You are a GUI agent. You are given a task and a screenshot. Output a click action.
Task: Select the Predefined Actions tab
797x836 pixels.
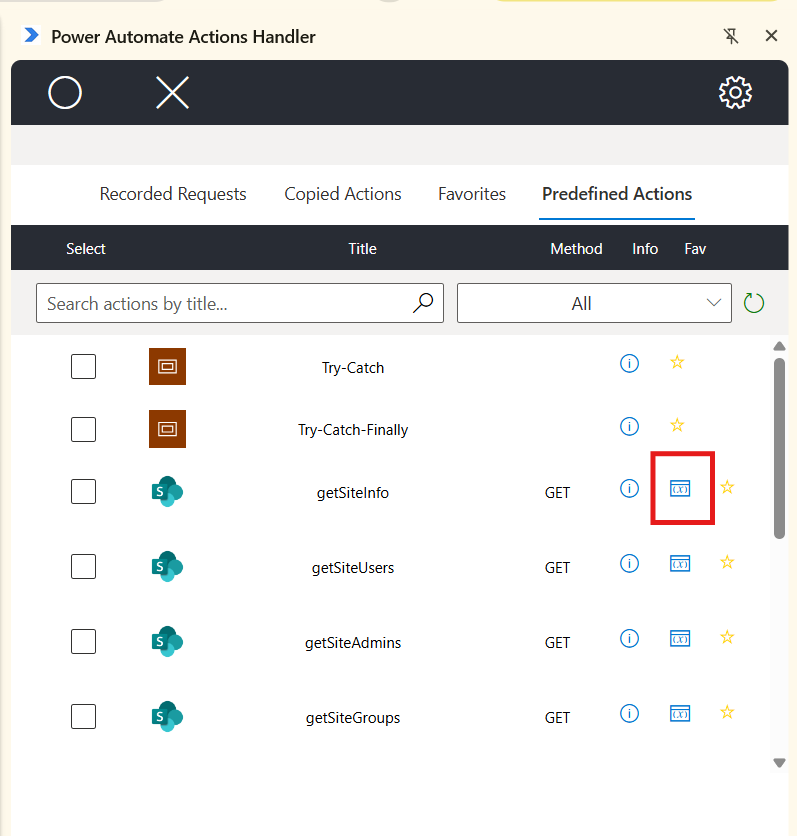(617, 194)
